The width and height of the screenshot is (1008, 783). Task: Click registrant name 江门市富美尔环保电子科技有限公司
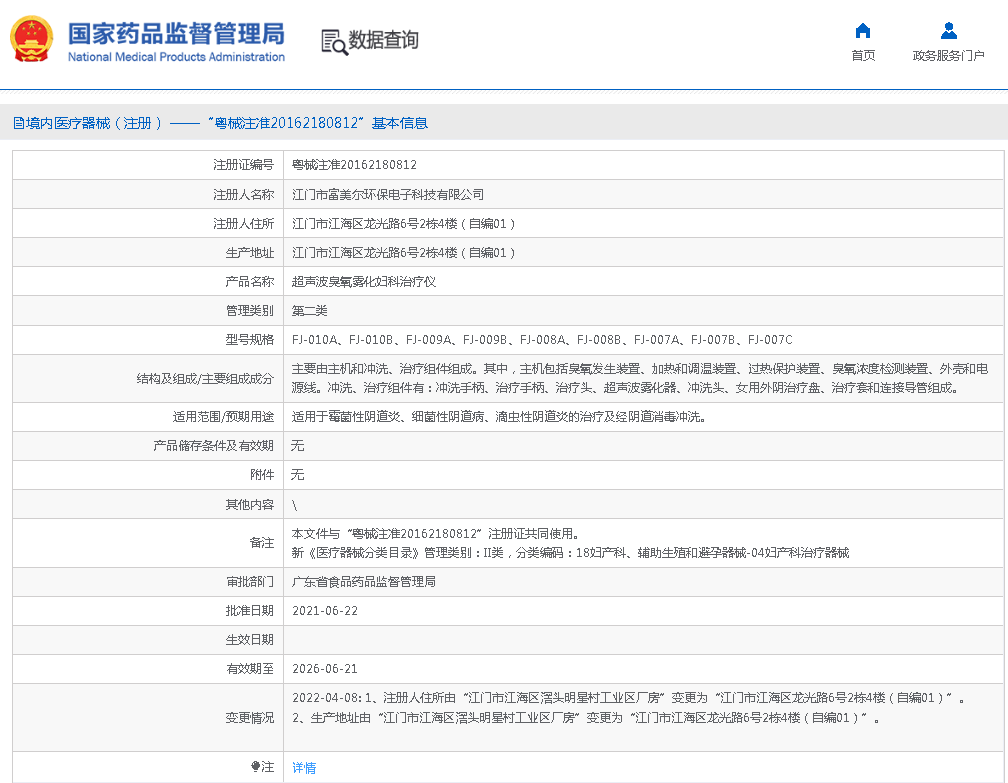pos(387,194)
